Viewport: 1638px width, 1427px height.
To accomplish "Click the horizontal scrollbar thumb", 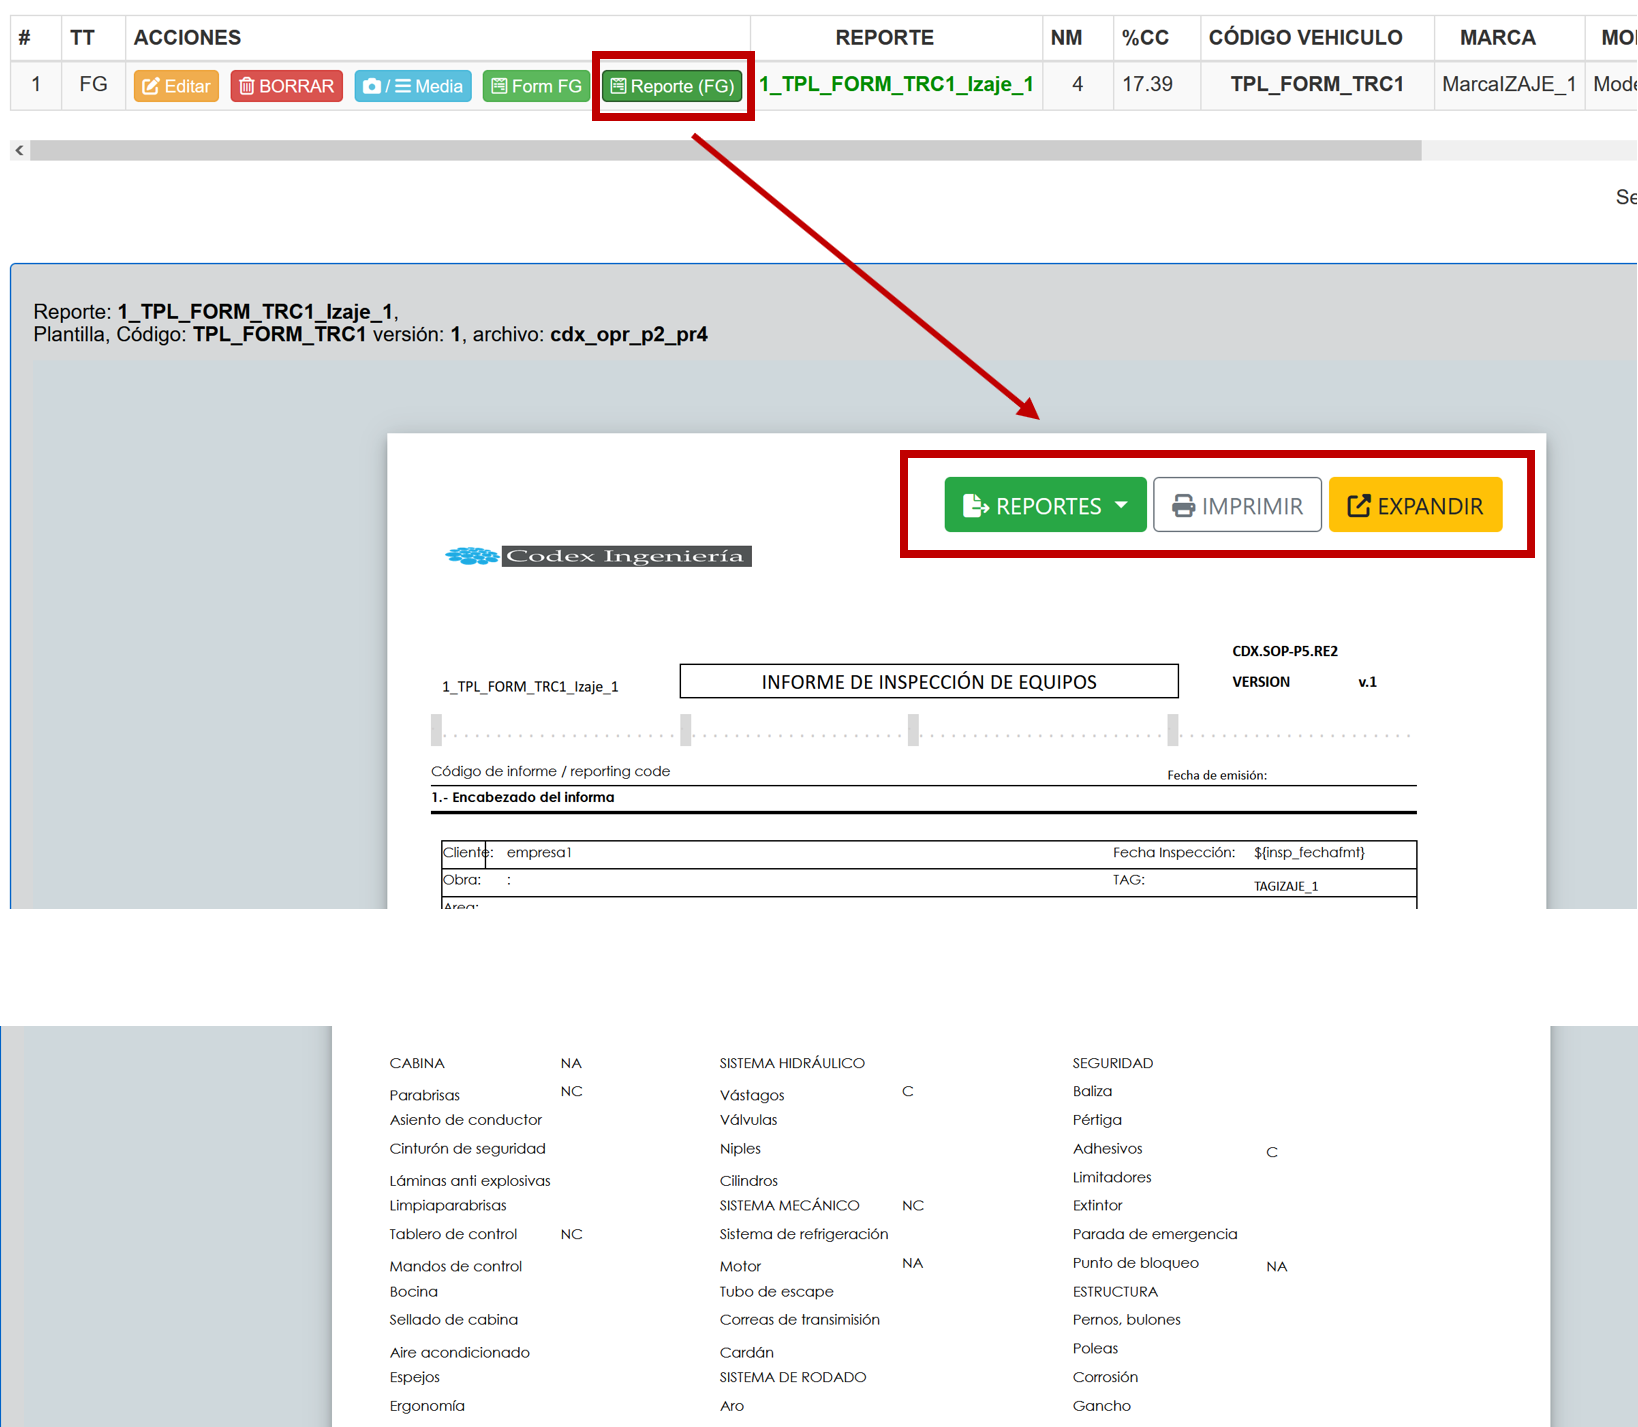I will coord(725,150).
